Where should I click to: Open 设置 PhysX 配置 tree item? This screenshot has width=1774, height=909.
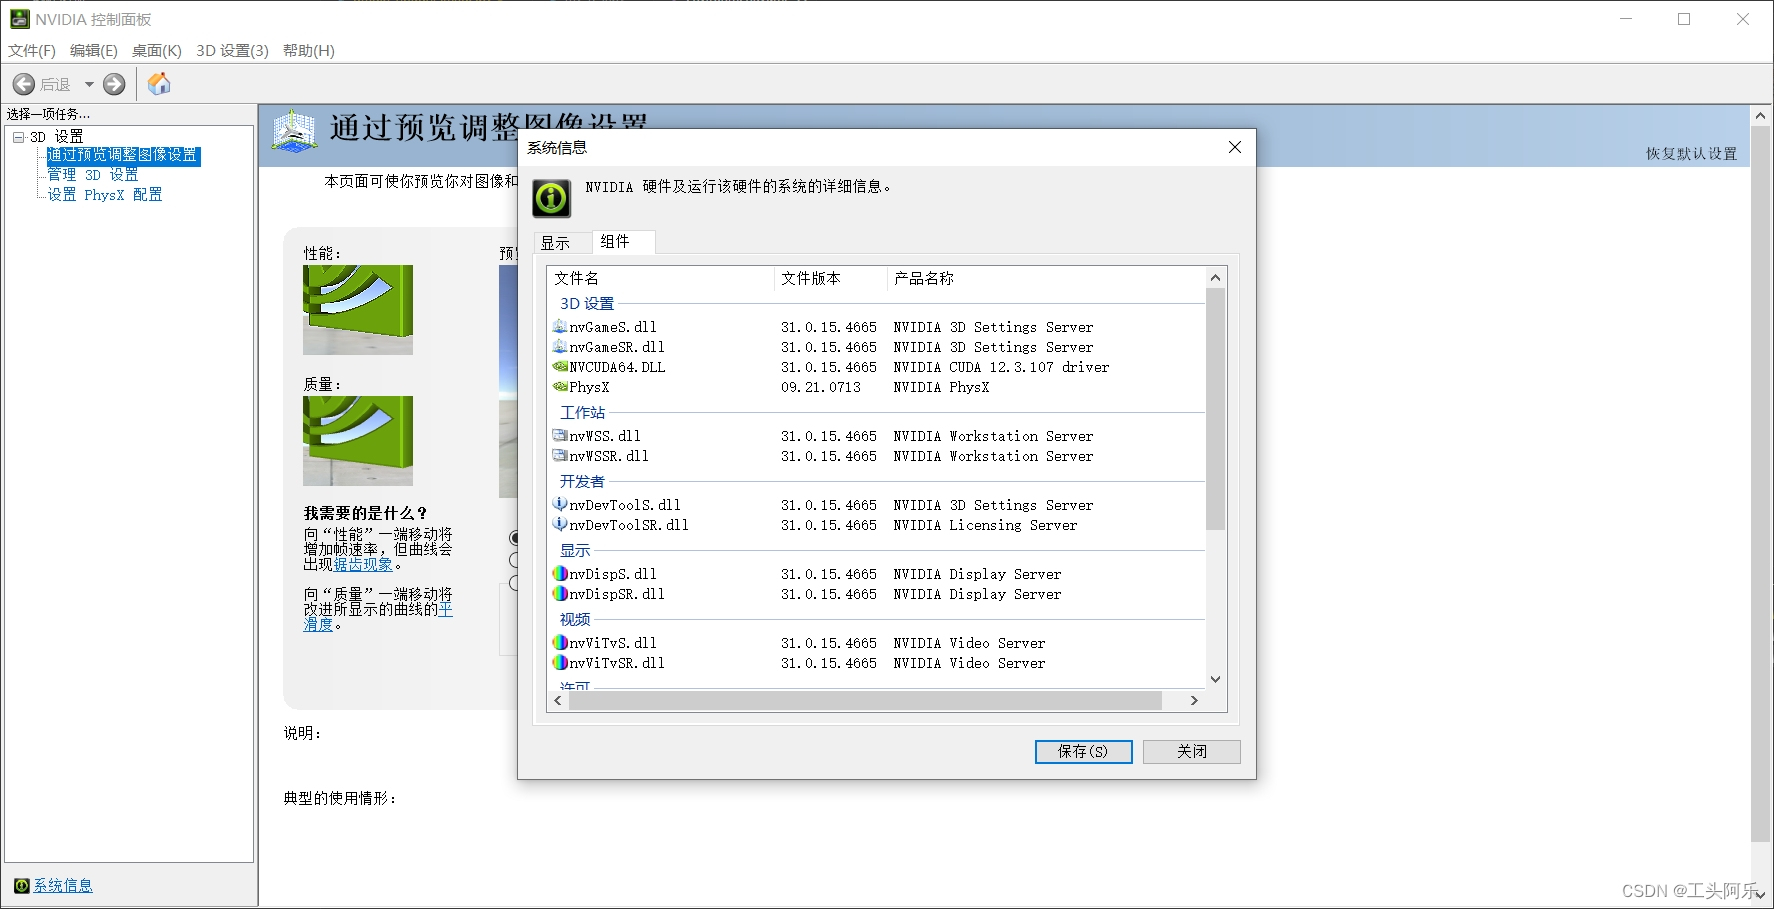pos(105,195)
